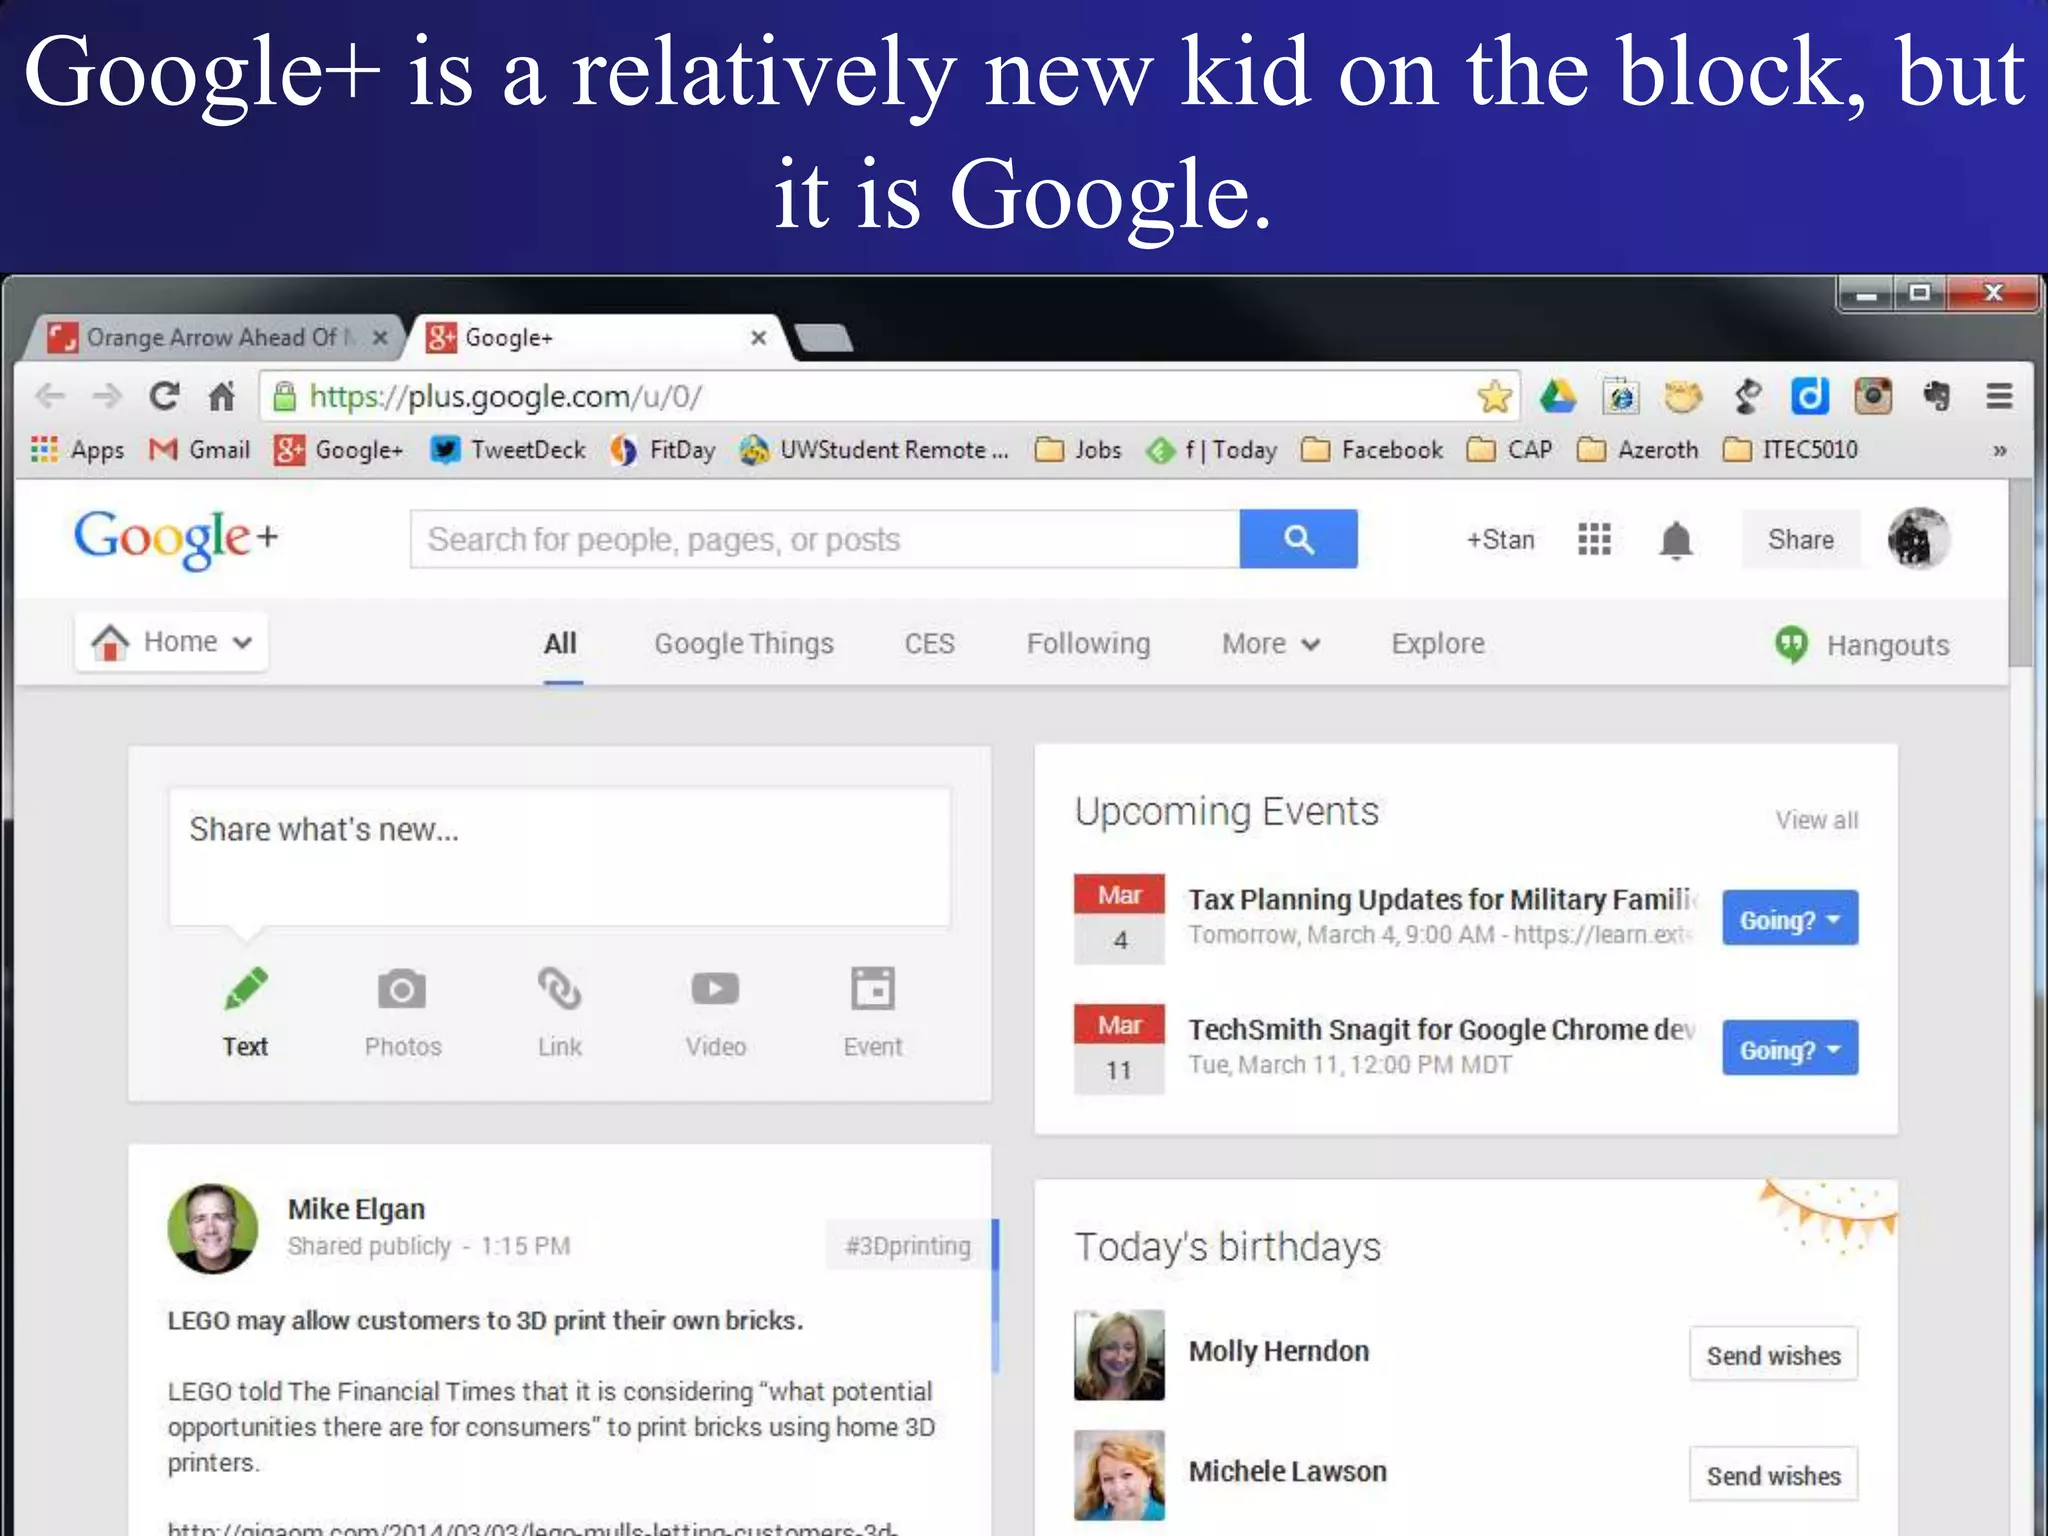Viewport: 2048px width, 1536px height.
Task: Open Going? dropdown for Tax Planning event
Action: (x=1790, y=918)
